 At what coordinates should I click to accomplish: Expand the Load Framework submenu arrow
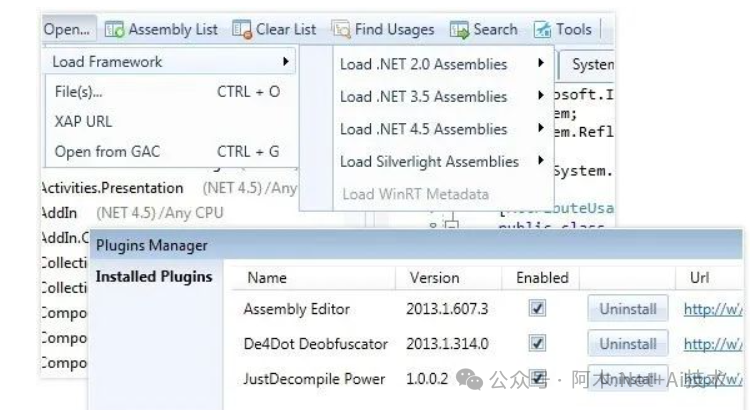click(x=286, y=62)
